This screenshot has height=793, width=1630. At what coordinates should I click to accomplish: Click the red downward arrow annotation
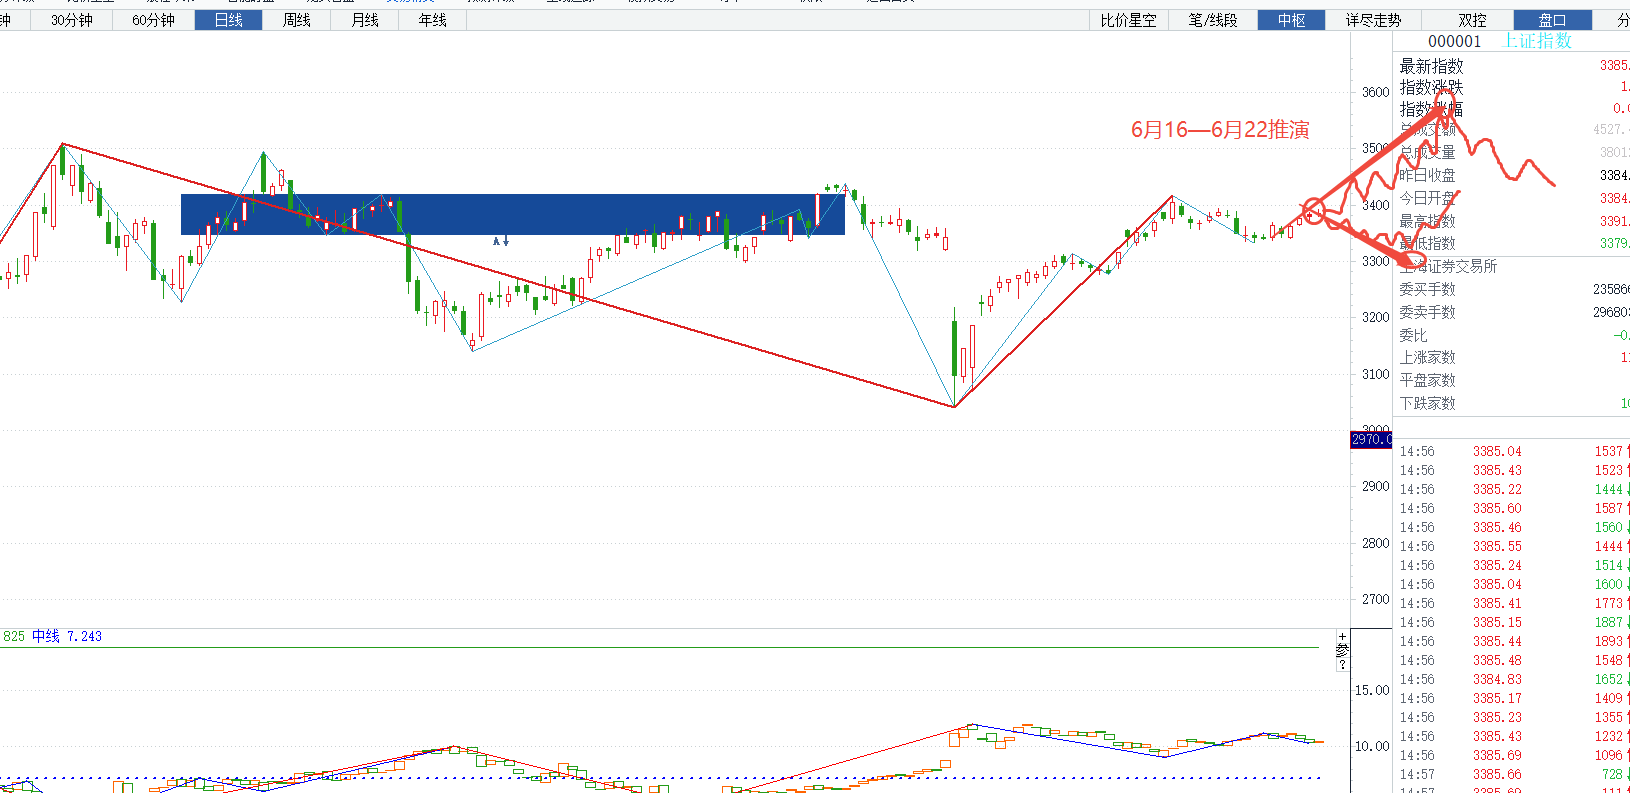pos(1380,243)
